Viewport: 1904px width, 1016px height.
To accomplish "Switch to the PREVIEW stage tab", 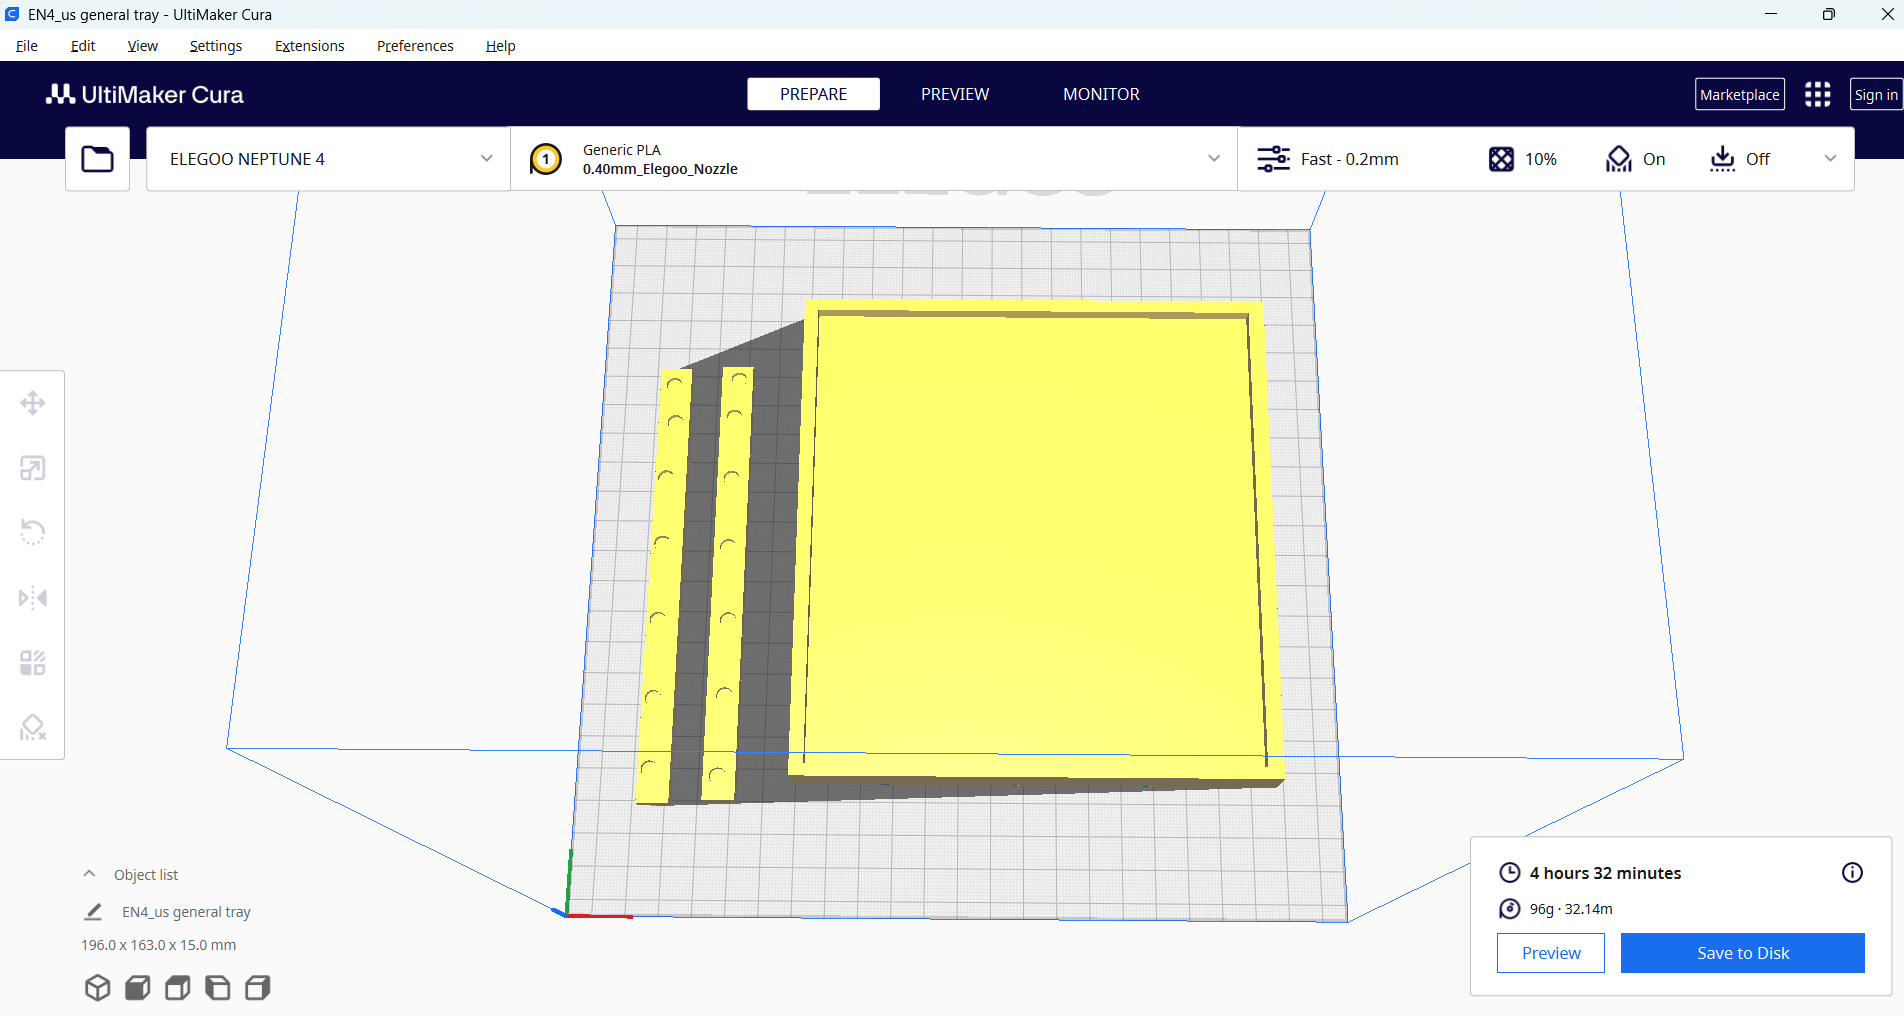I will (955, 94).
